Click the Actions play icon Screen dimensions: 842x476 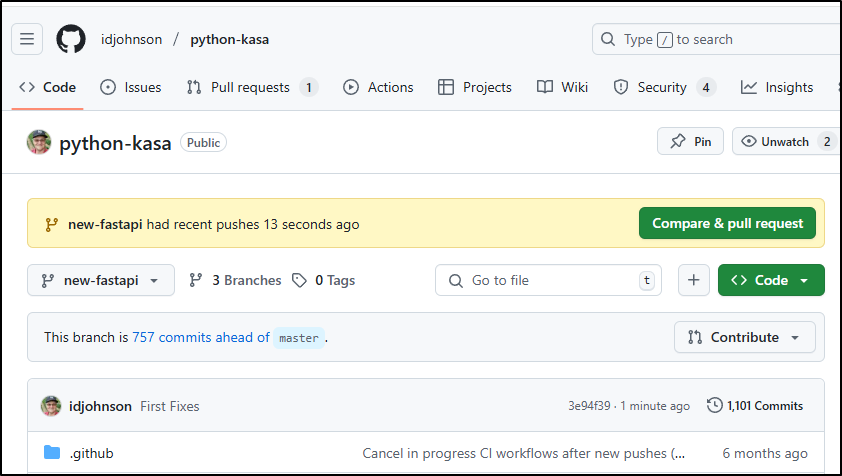pyautogui.click(x=351, y=87)
